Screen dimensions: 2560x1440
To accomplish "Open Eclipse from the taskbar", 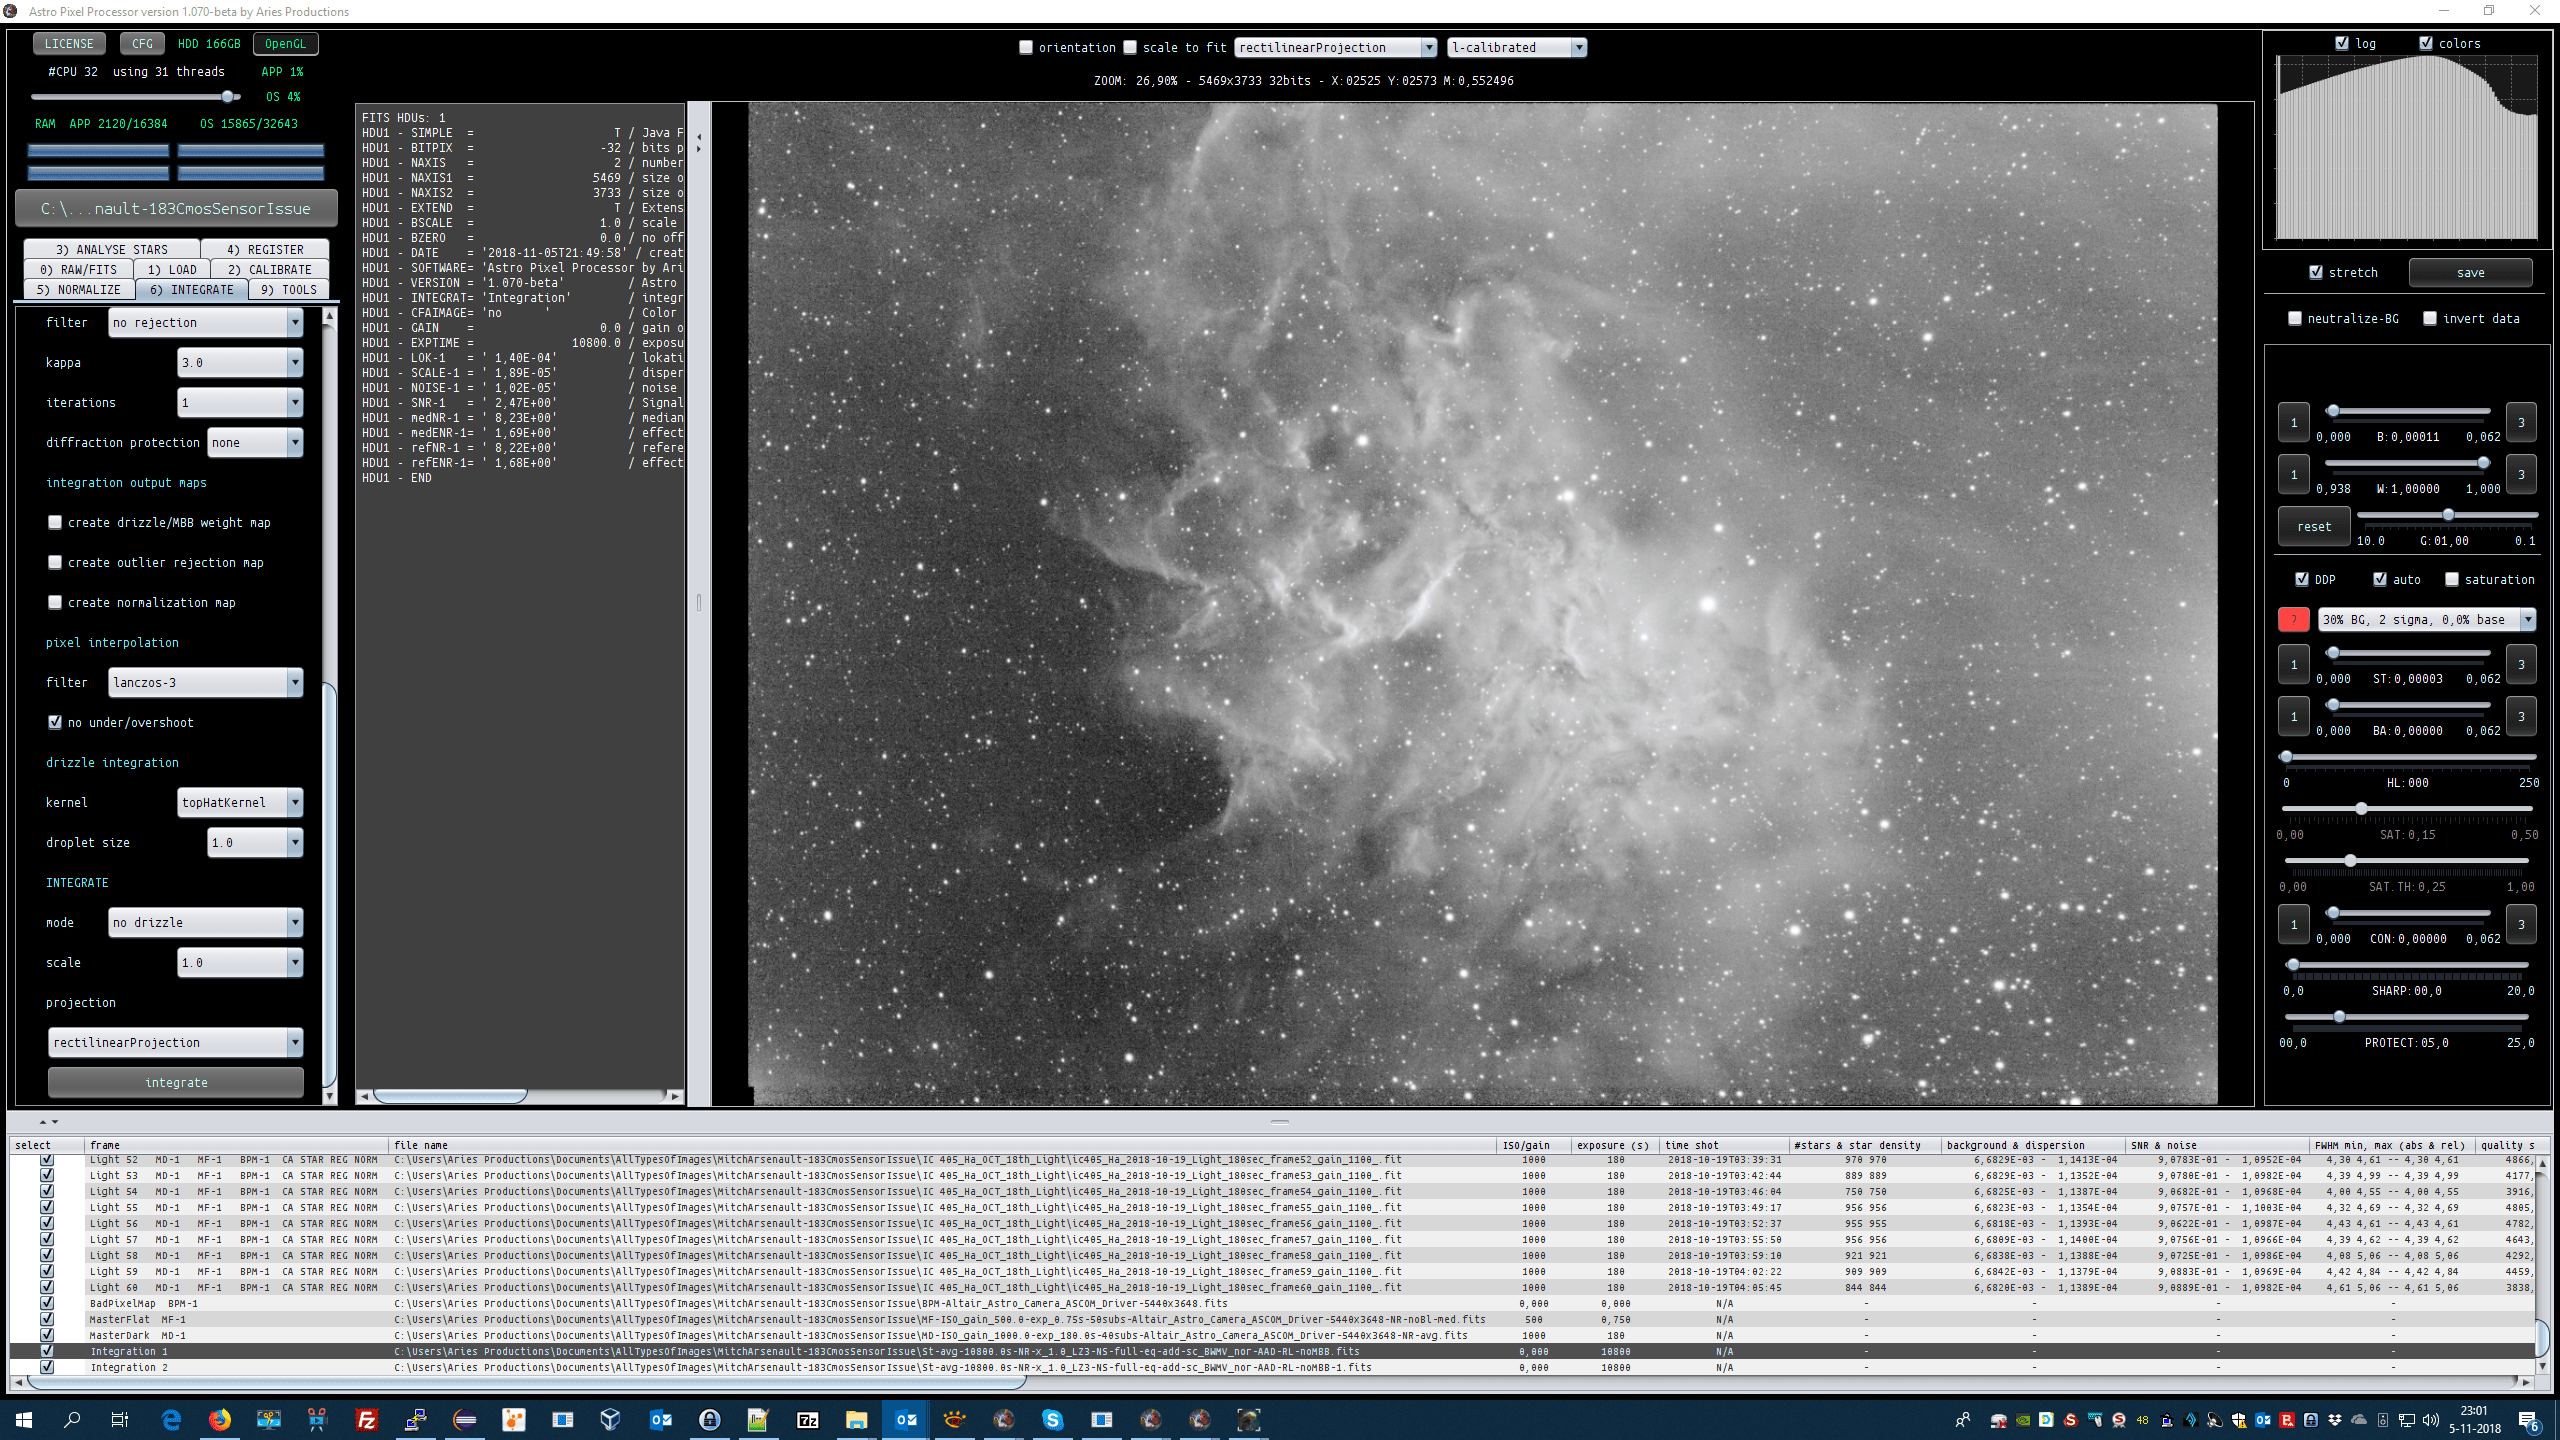I will click(465, 1419).
